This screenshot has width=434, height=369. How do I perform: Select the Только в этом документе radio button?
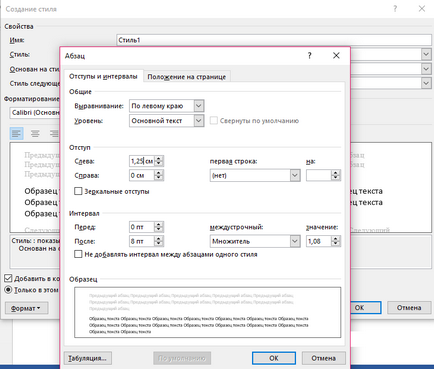(8, 290)
